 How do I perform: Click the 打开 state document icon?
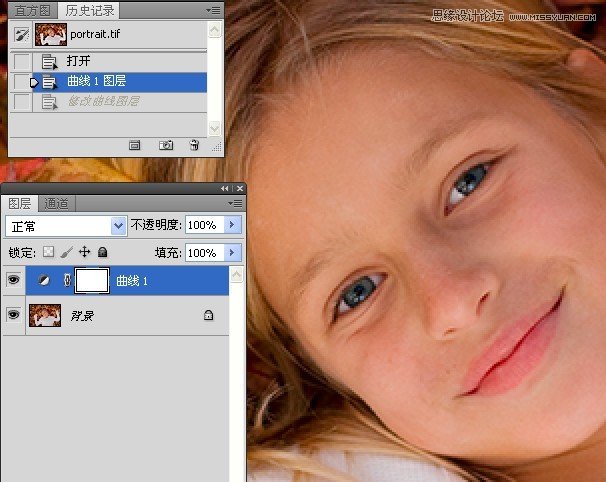coord(49,61)
